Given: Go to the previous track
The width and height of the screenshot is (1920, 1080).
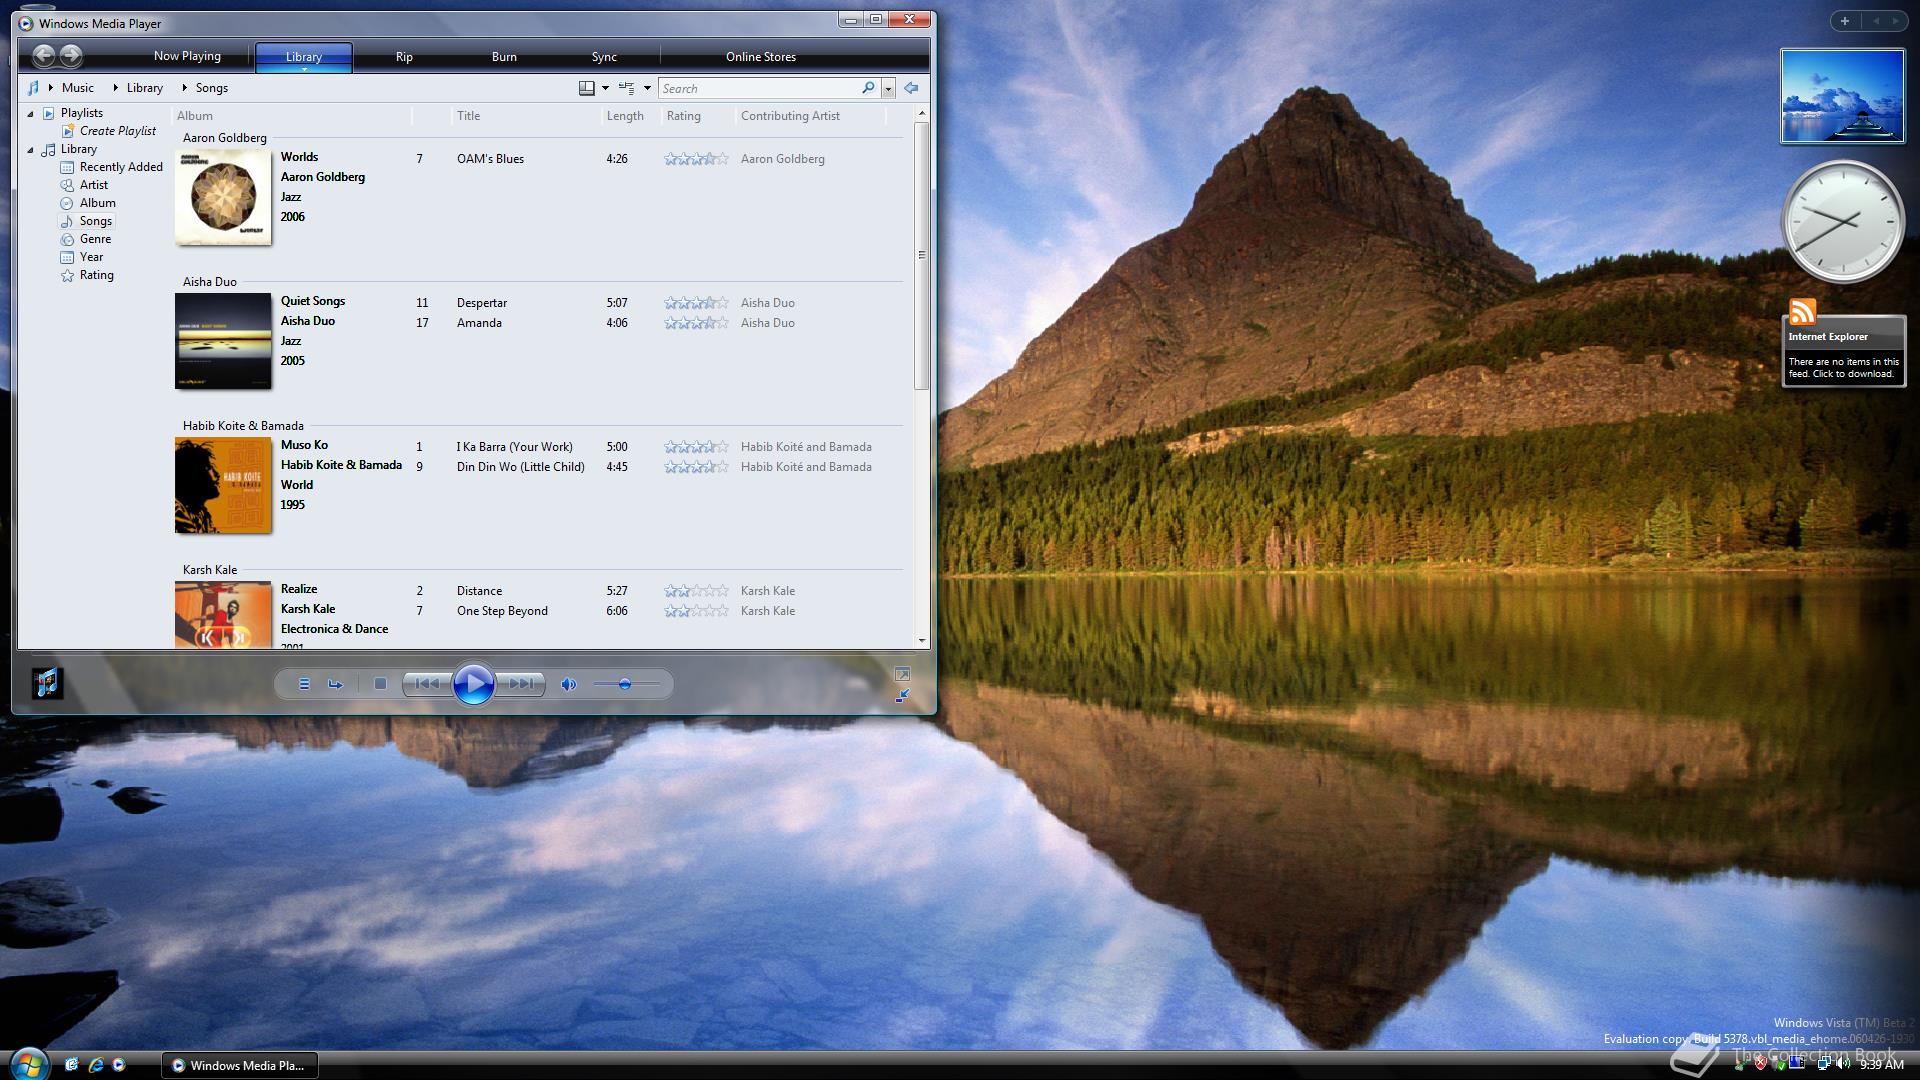Looking at the screenshot, I should [x=427, y=684].
